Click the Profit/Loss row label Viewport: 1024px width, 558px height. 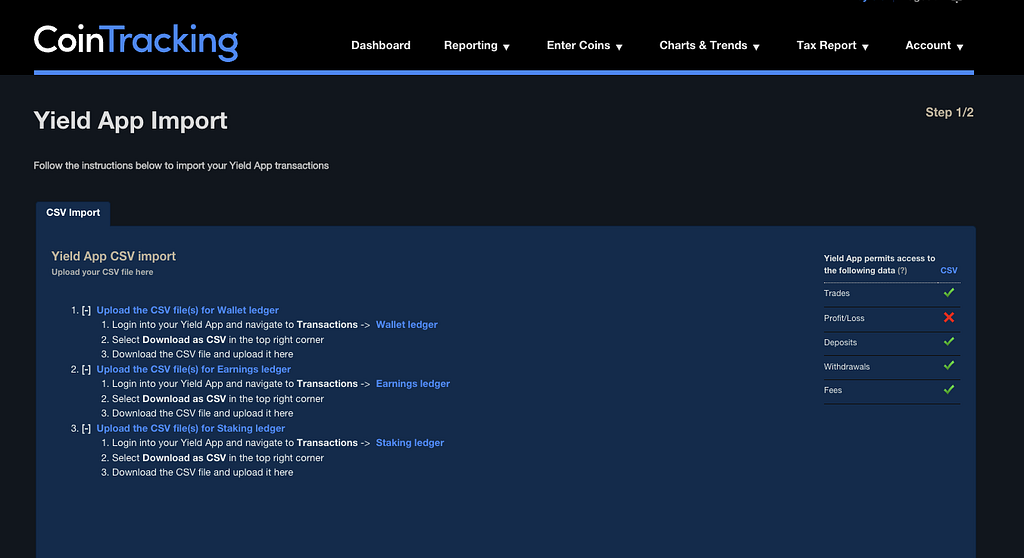pos(844,318)
